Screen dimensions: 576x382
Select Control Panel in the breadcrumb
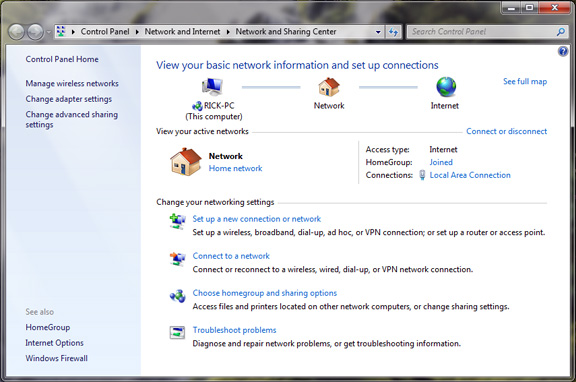click(105, 32)
